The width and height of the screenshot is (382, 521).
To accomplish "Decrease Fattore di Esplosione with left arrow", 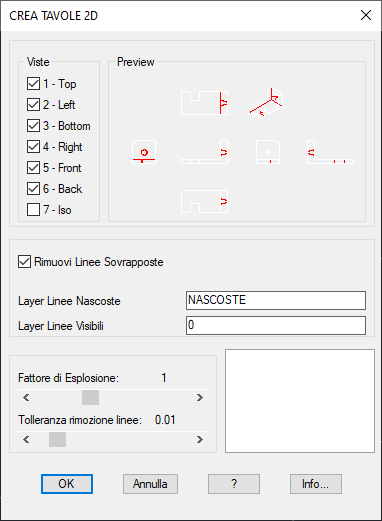I will click(x=26, y=397).
